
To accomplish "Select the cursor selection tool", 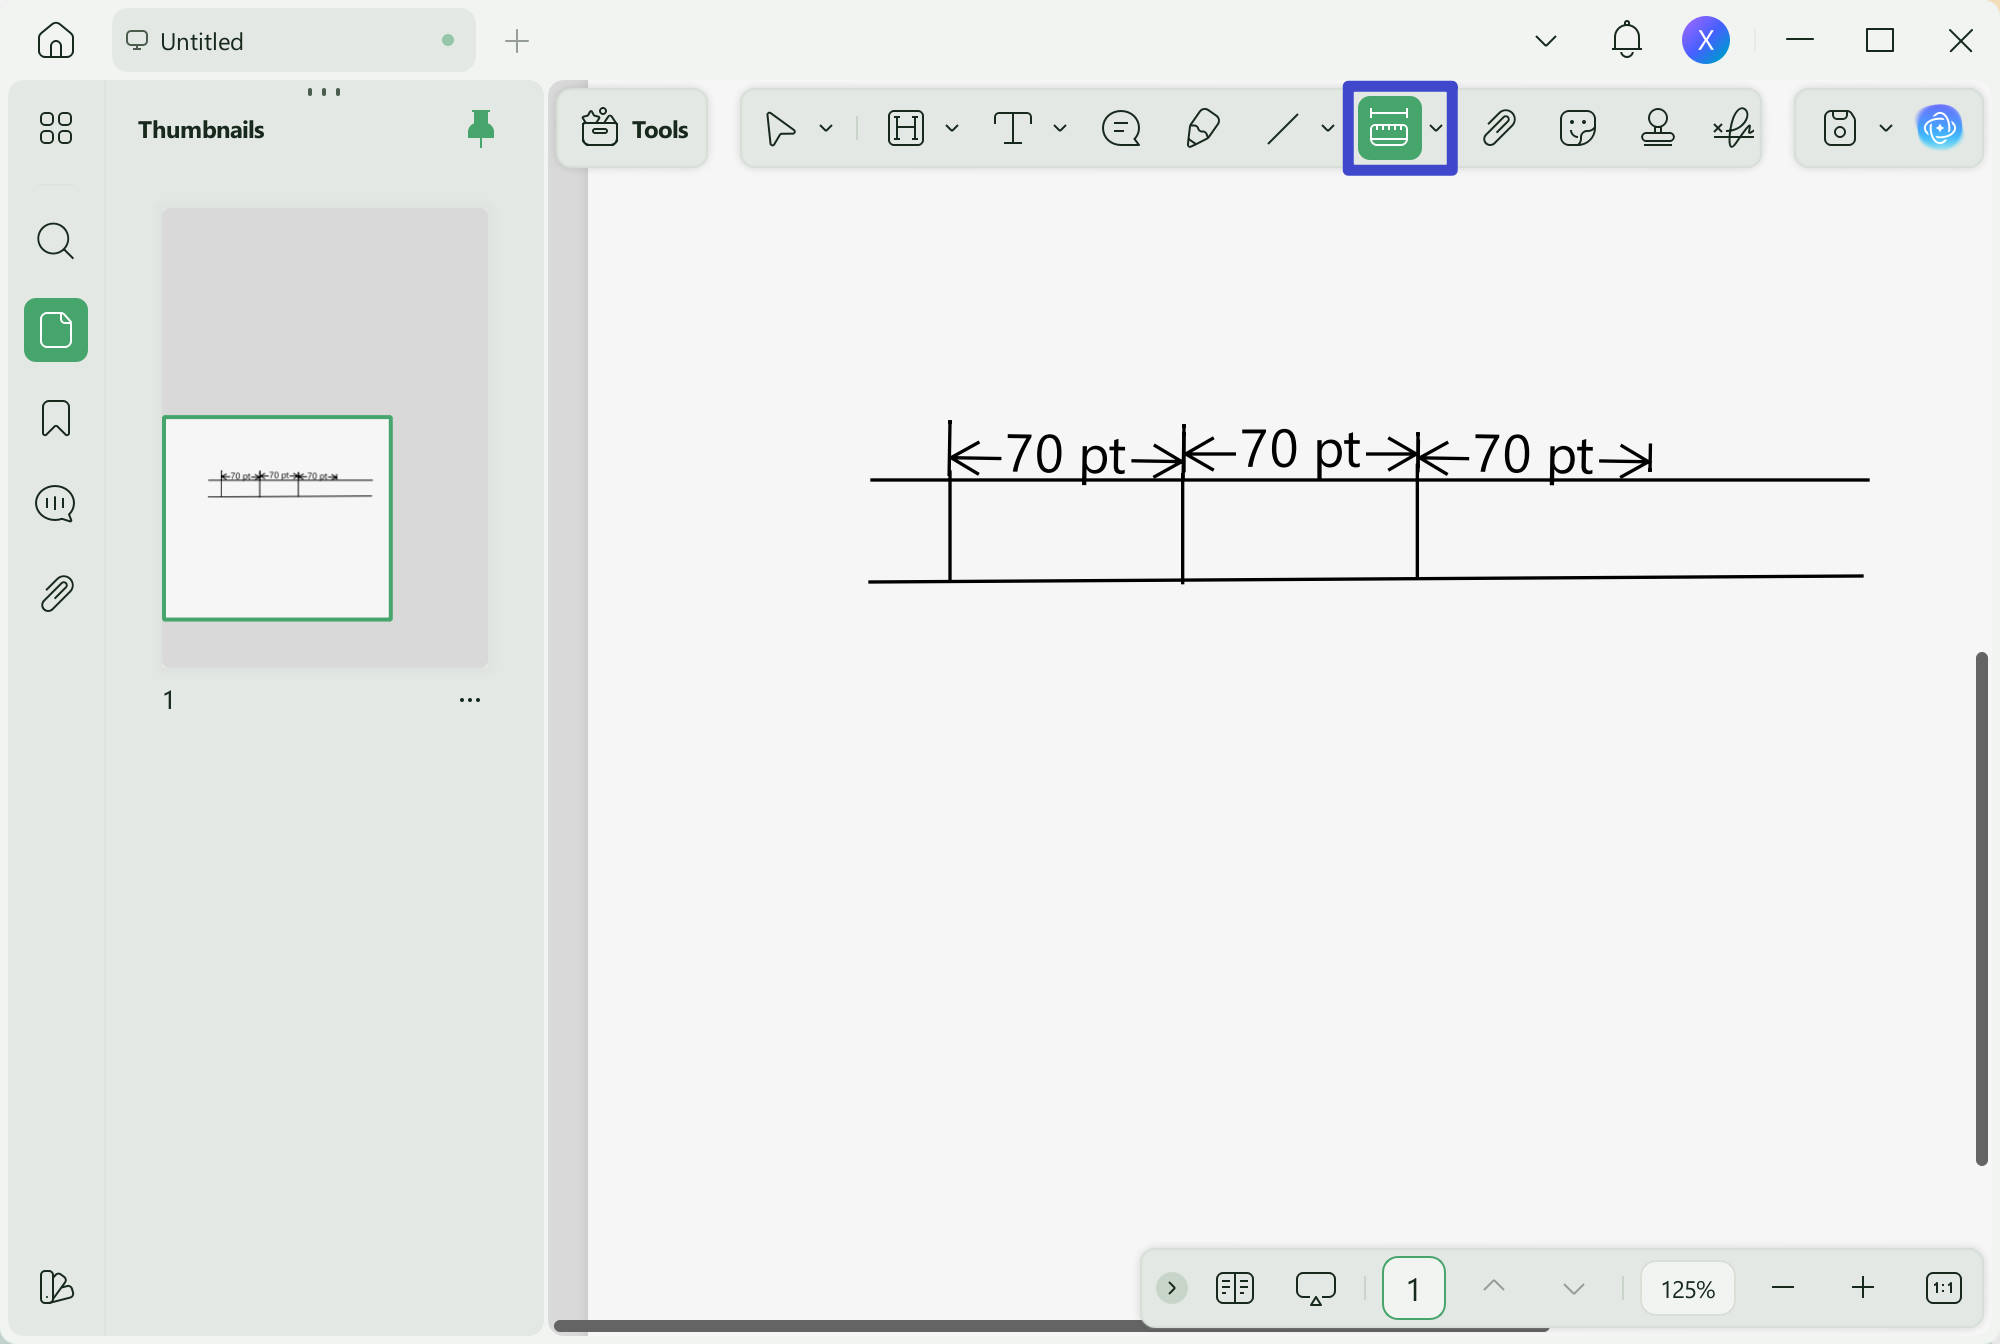I will click(780, 128).
